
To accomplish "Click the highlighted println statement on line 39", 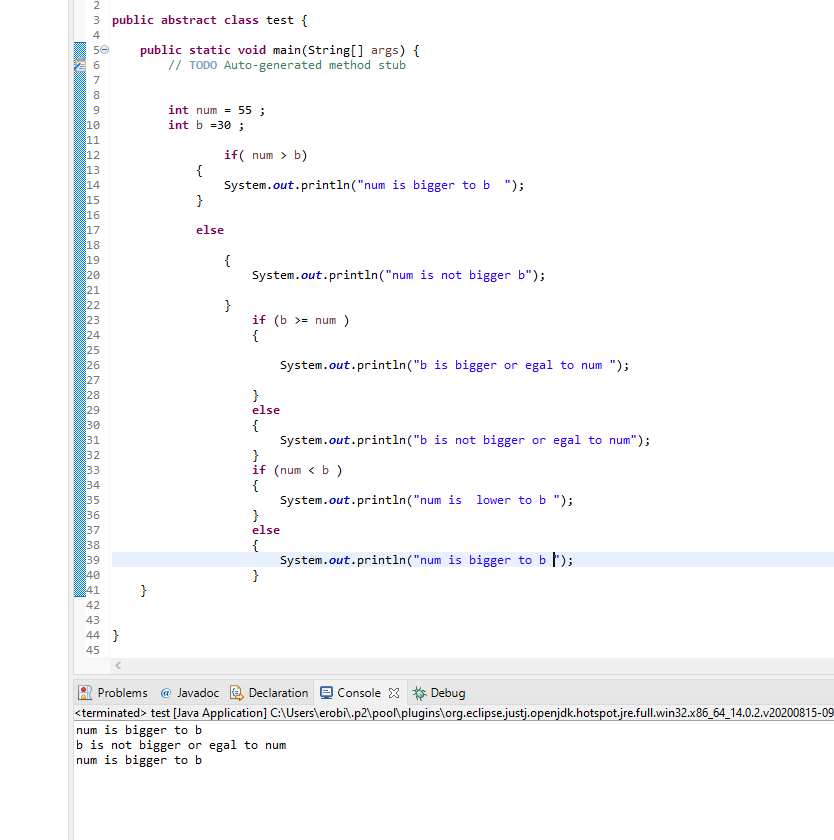I will coord(426,560).
